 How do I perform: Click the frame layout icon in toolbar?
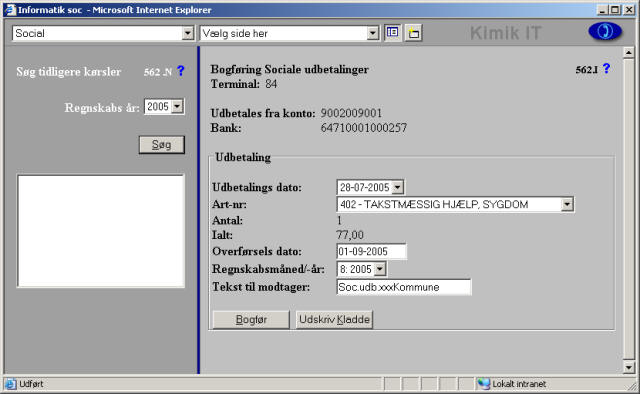pos(392,33)
